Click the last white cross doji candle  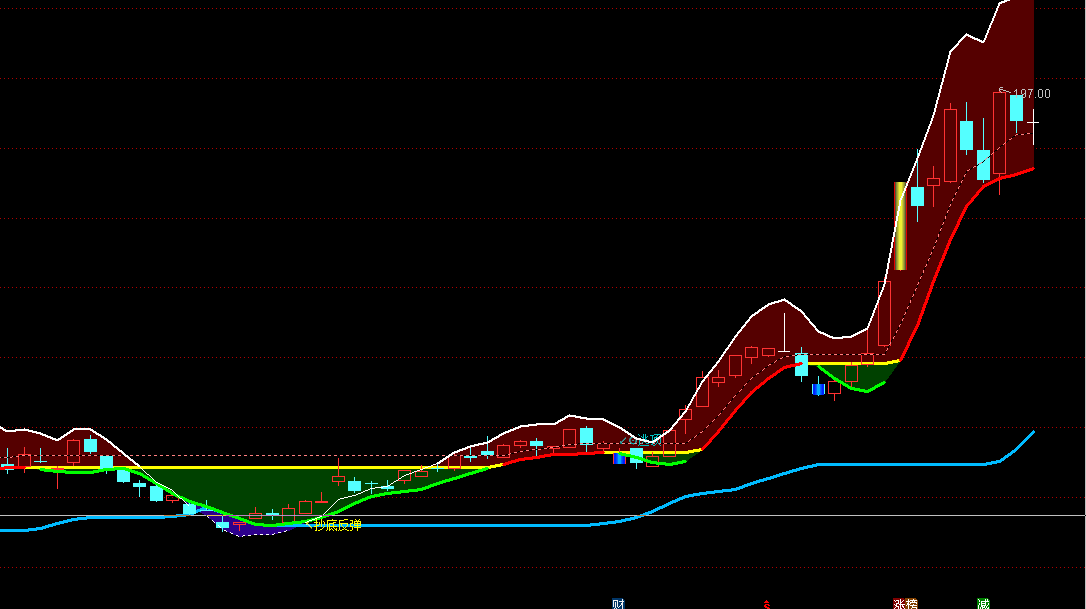click(1033, 123)
